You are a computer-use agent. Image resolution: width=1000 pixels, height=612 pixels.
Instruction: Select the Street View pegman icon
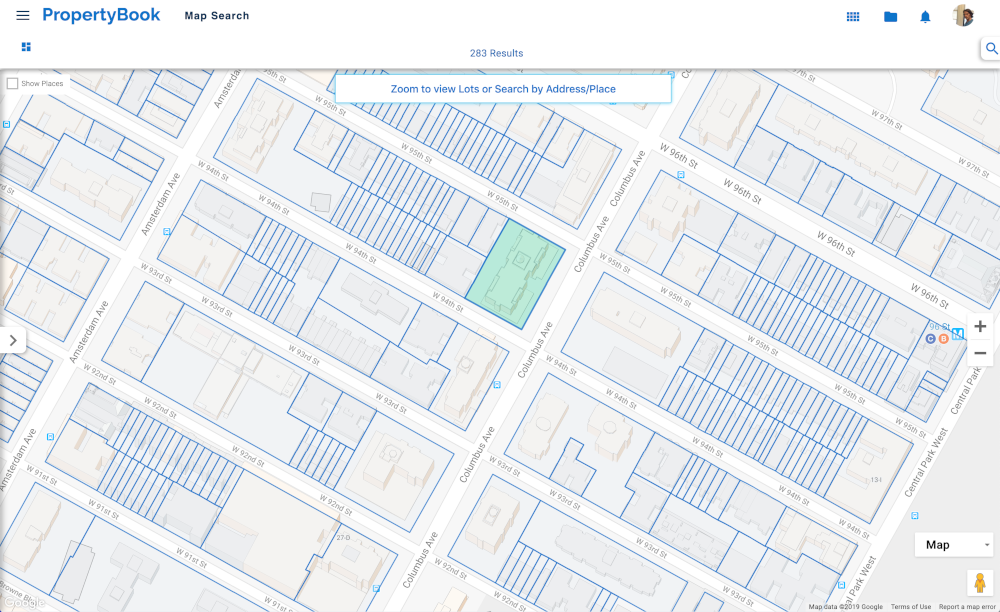(x=980, y=582)
